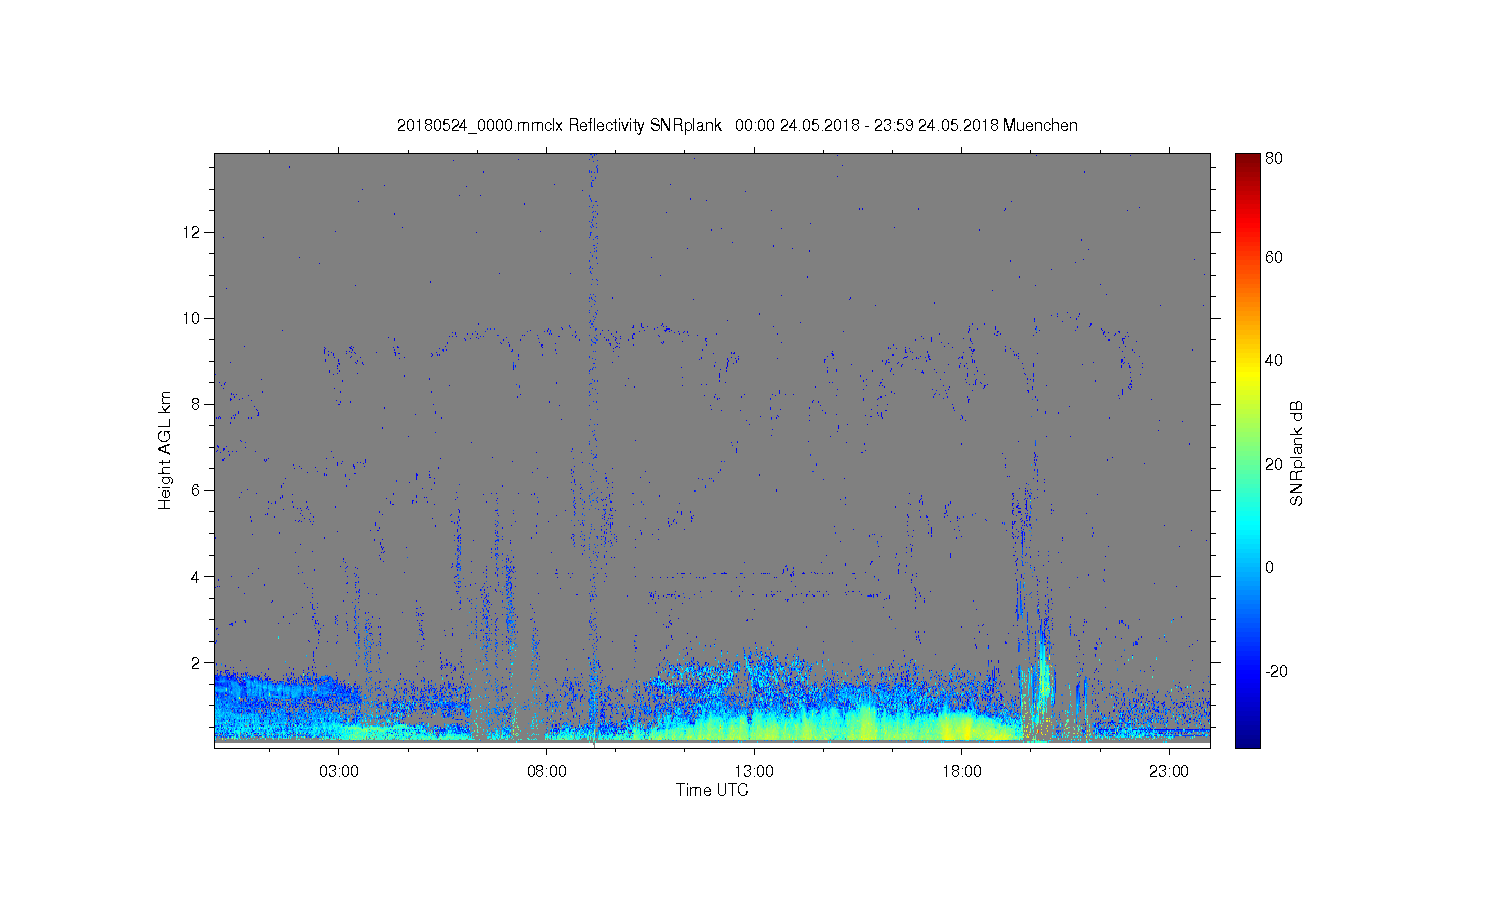Click the 'Time UTC' x-axis label
Screen dimensions: 1500x900
point(712,790)
